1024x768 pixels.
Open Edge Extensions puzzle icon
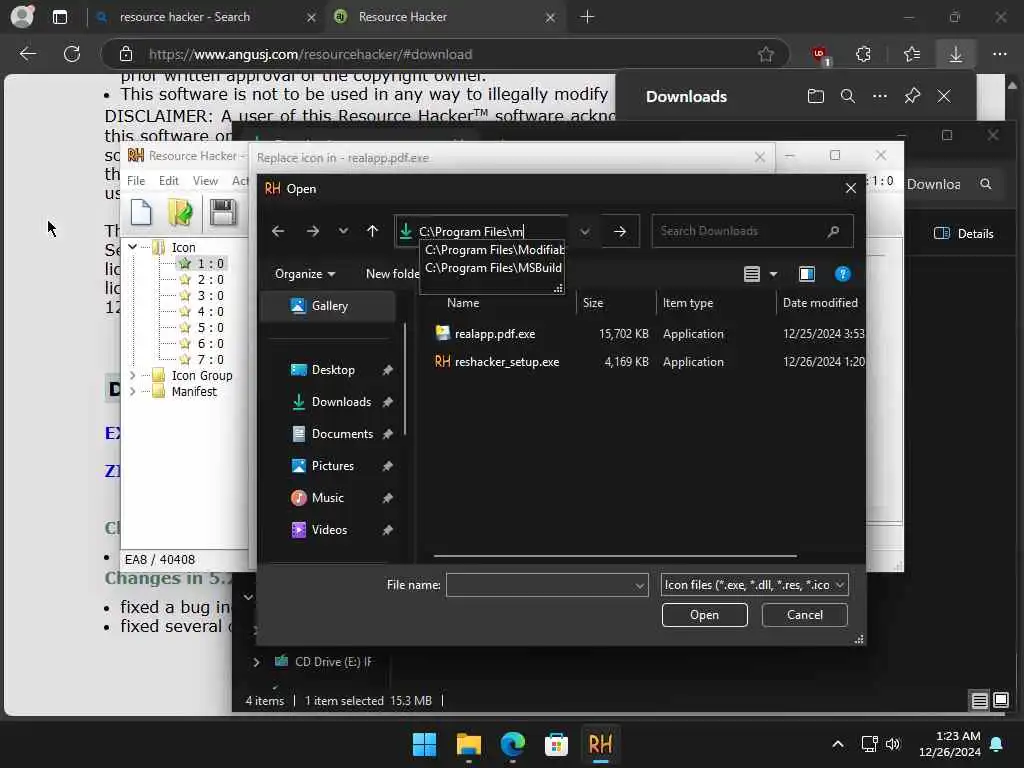[x=863, y=54]
